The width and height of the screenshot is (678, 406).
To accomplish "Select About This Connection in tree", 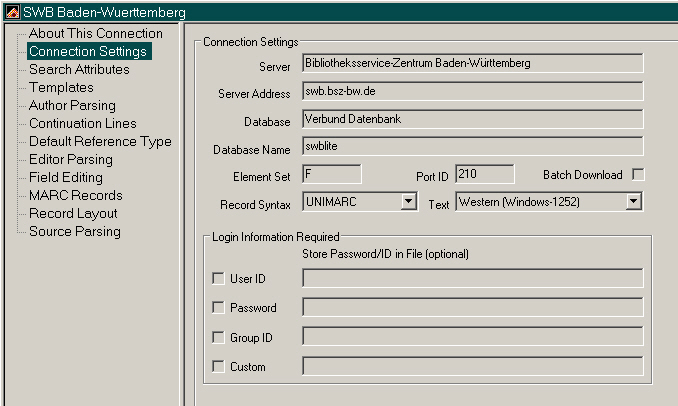I will (95, 33).
